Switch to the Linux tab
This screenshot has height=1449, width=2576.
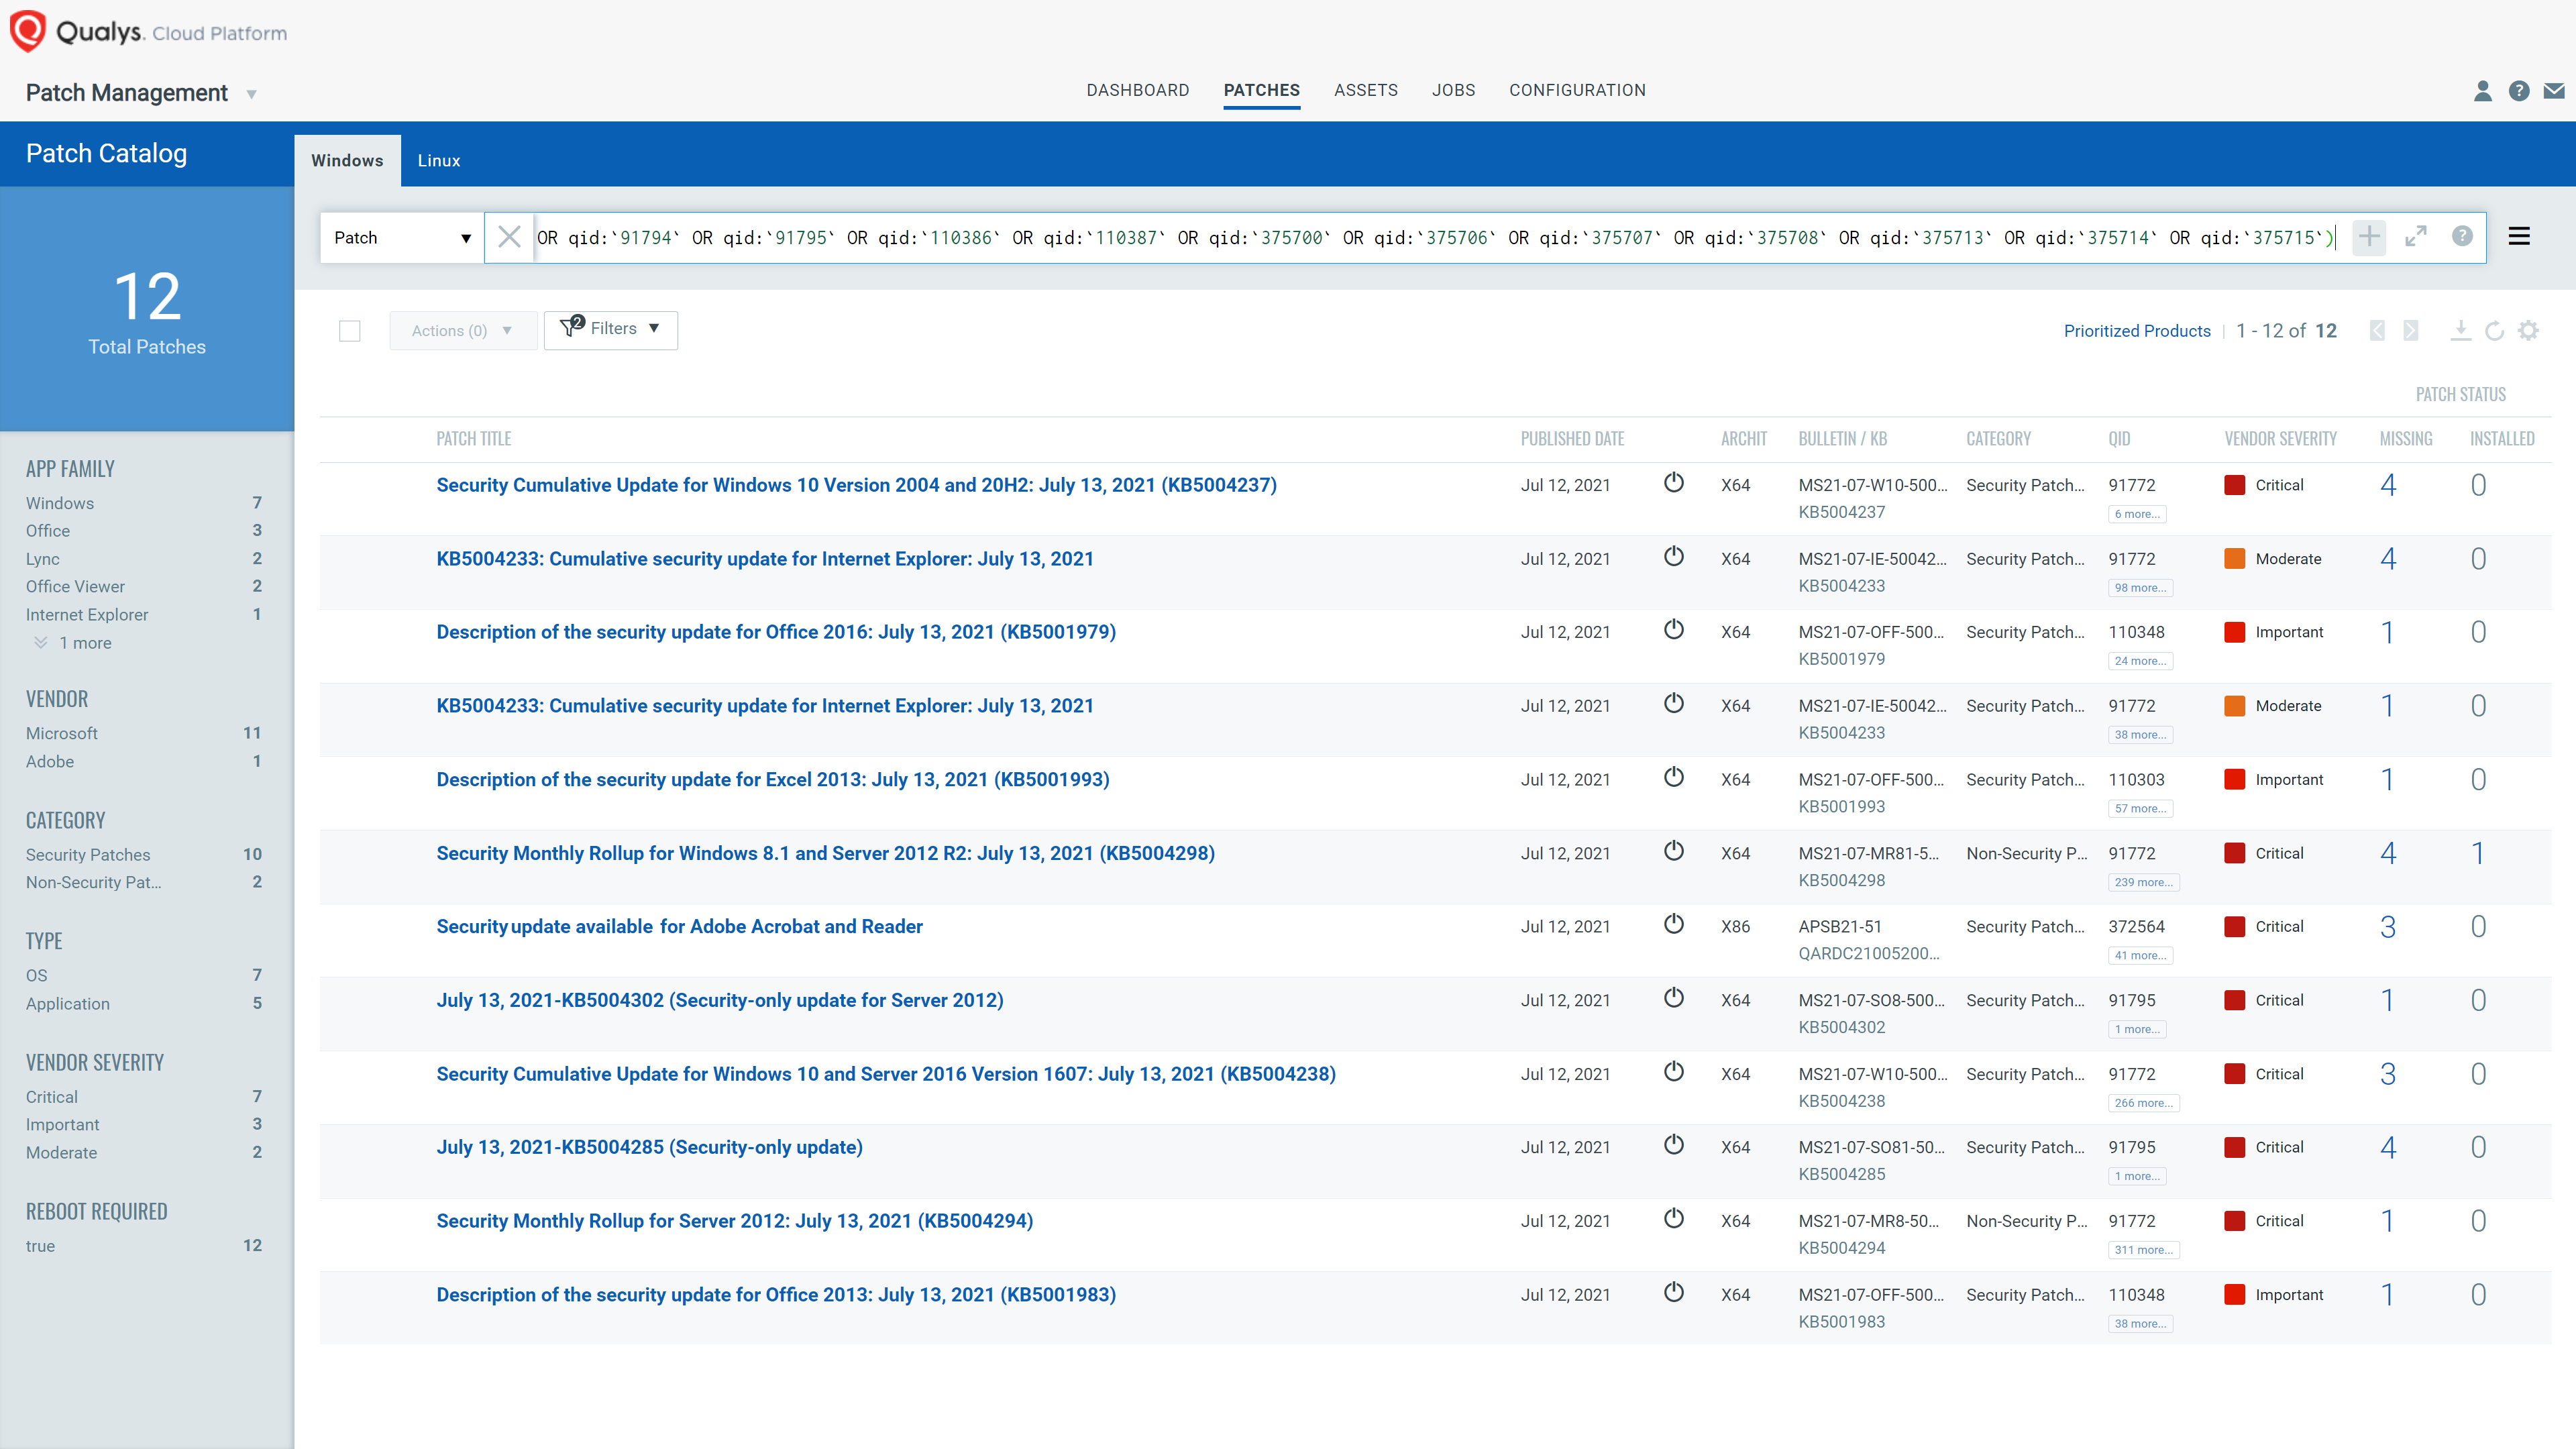438,160
